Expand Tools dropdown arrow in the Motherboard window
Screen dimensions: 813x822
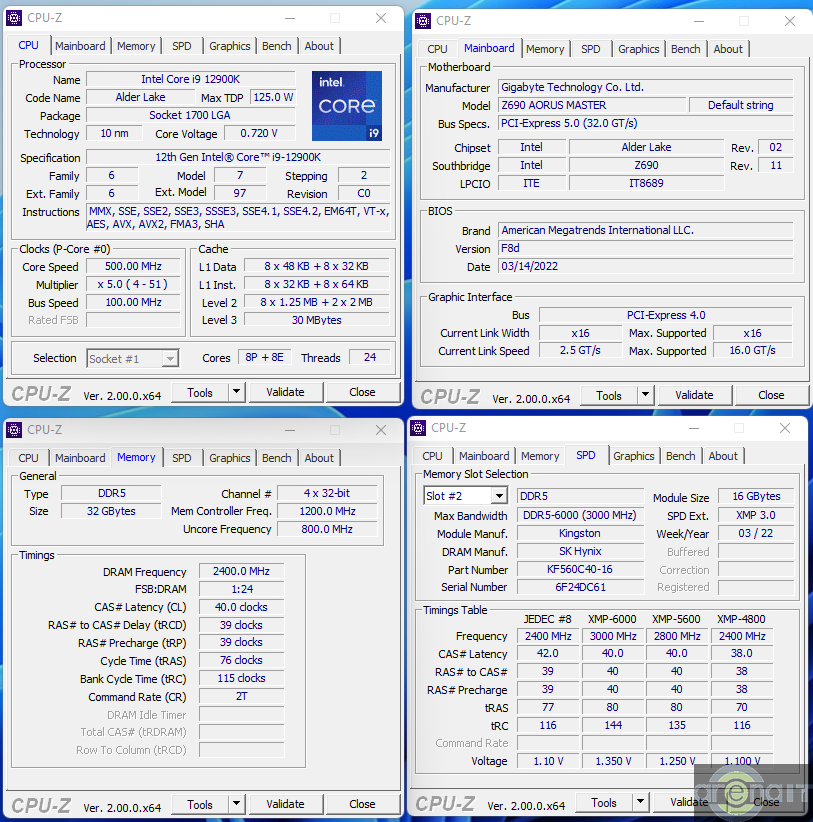point(646,395)
